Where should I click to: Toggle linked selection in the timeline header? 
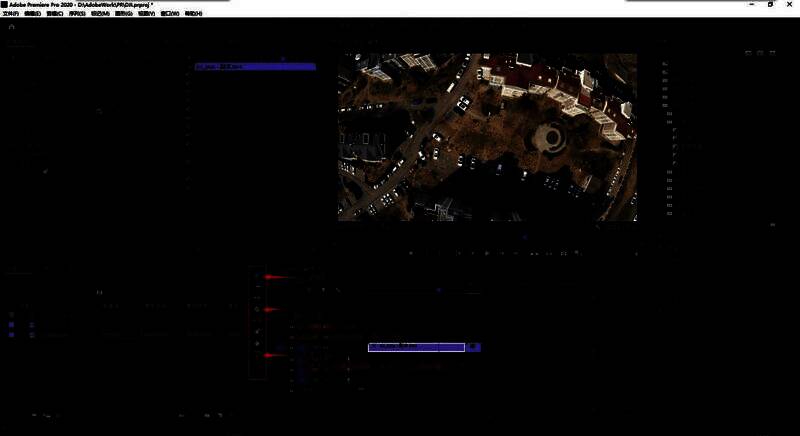coord(322,290)
